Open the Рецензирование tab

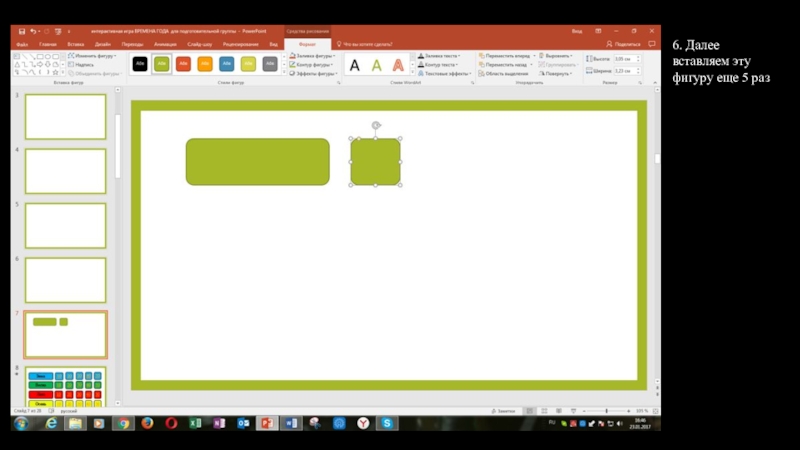[240, 44]
